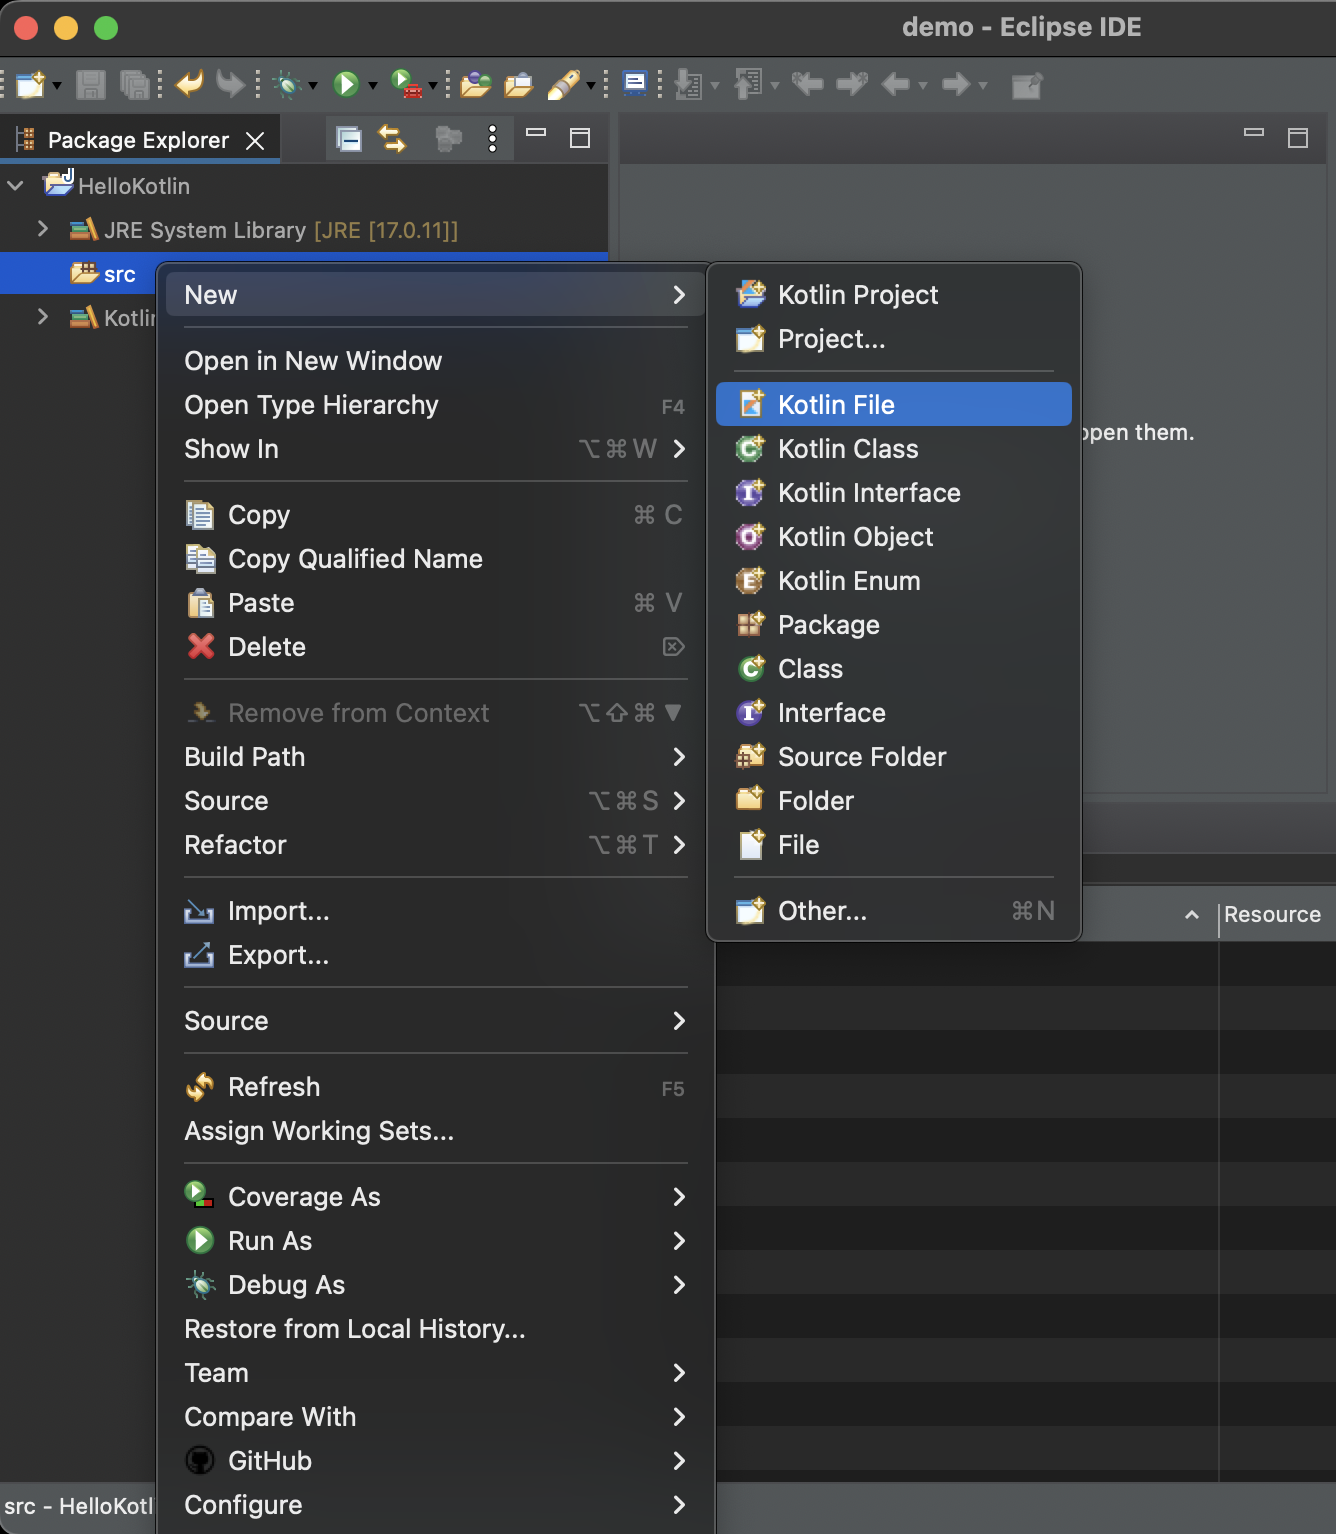Select Source Folder menu entry
1336x1534 pixels.
[x=894, y=757]
